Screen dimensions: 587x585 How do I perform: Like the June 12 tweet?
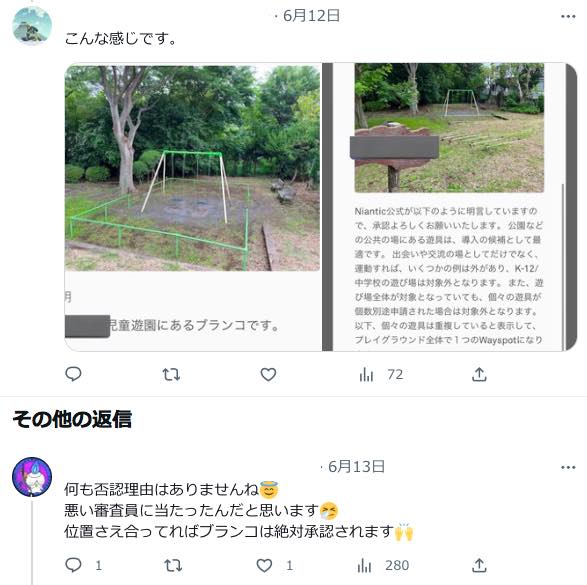[x=268, y=374]
